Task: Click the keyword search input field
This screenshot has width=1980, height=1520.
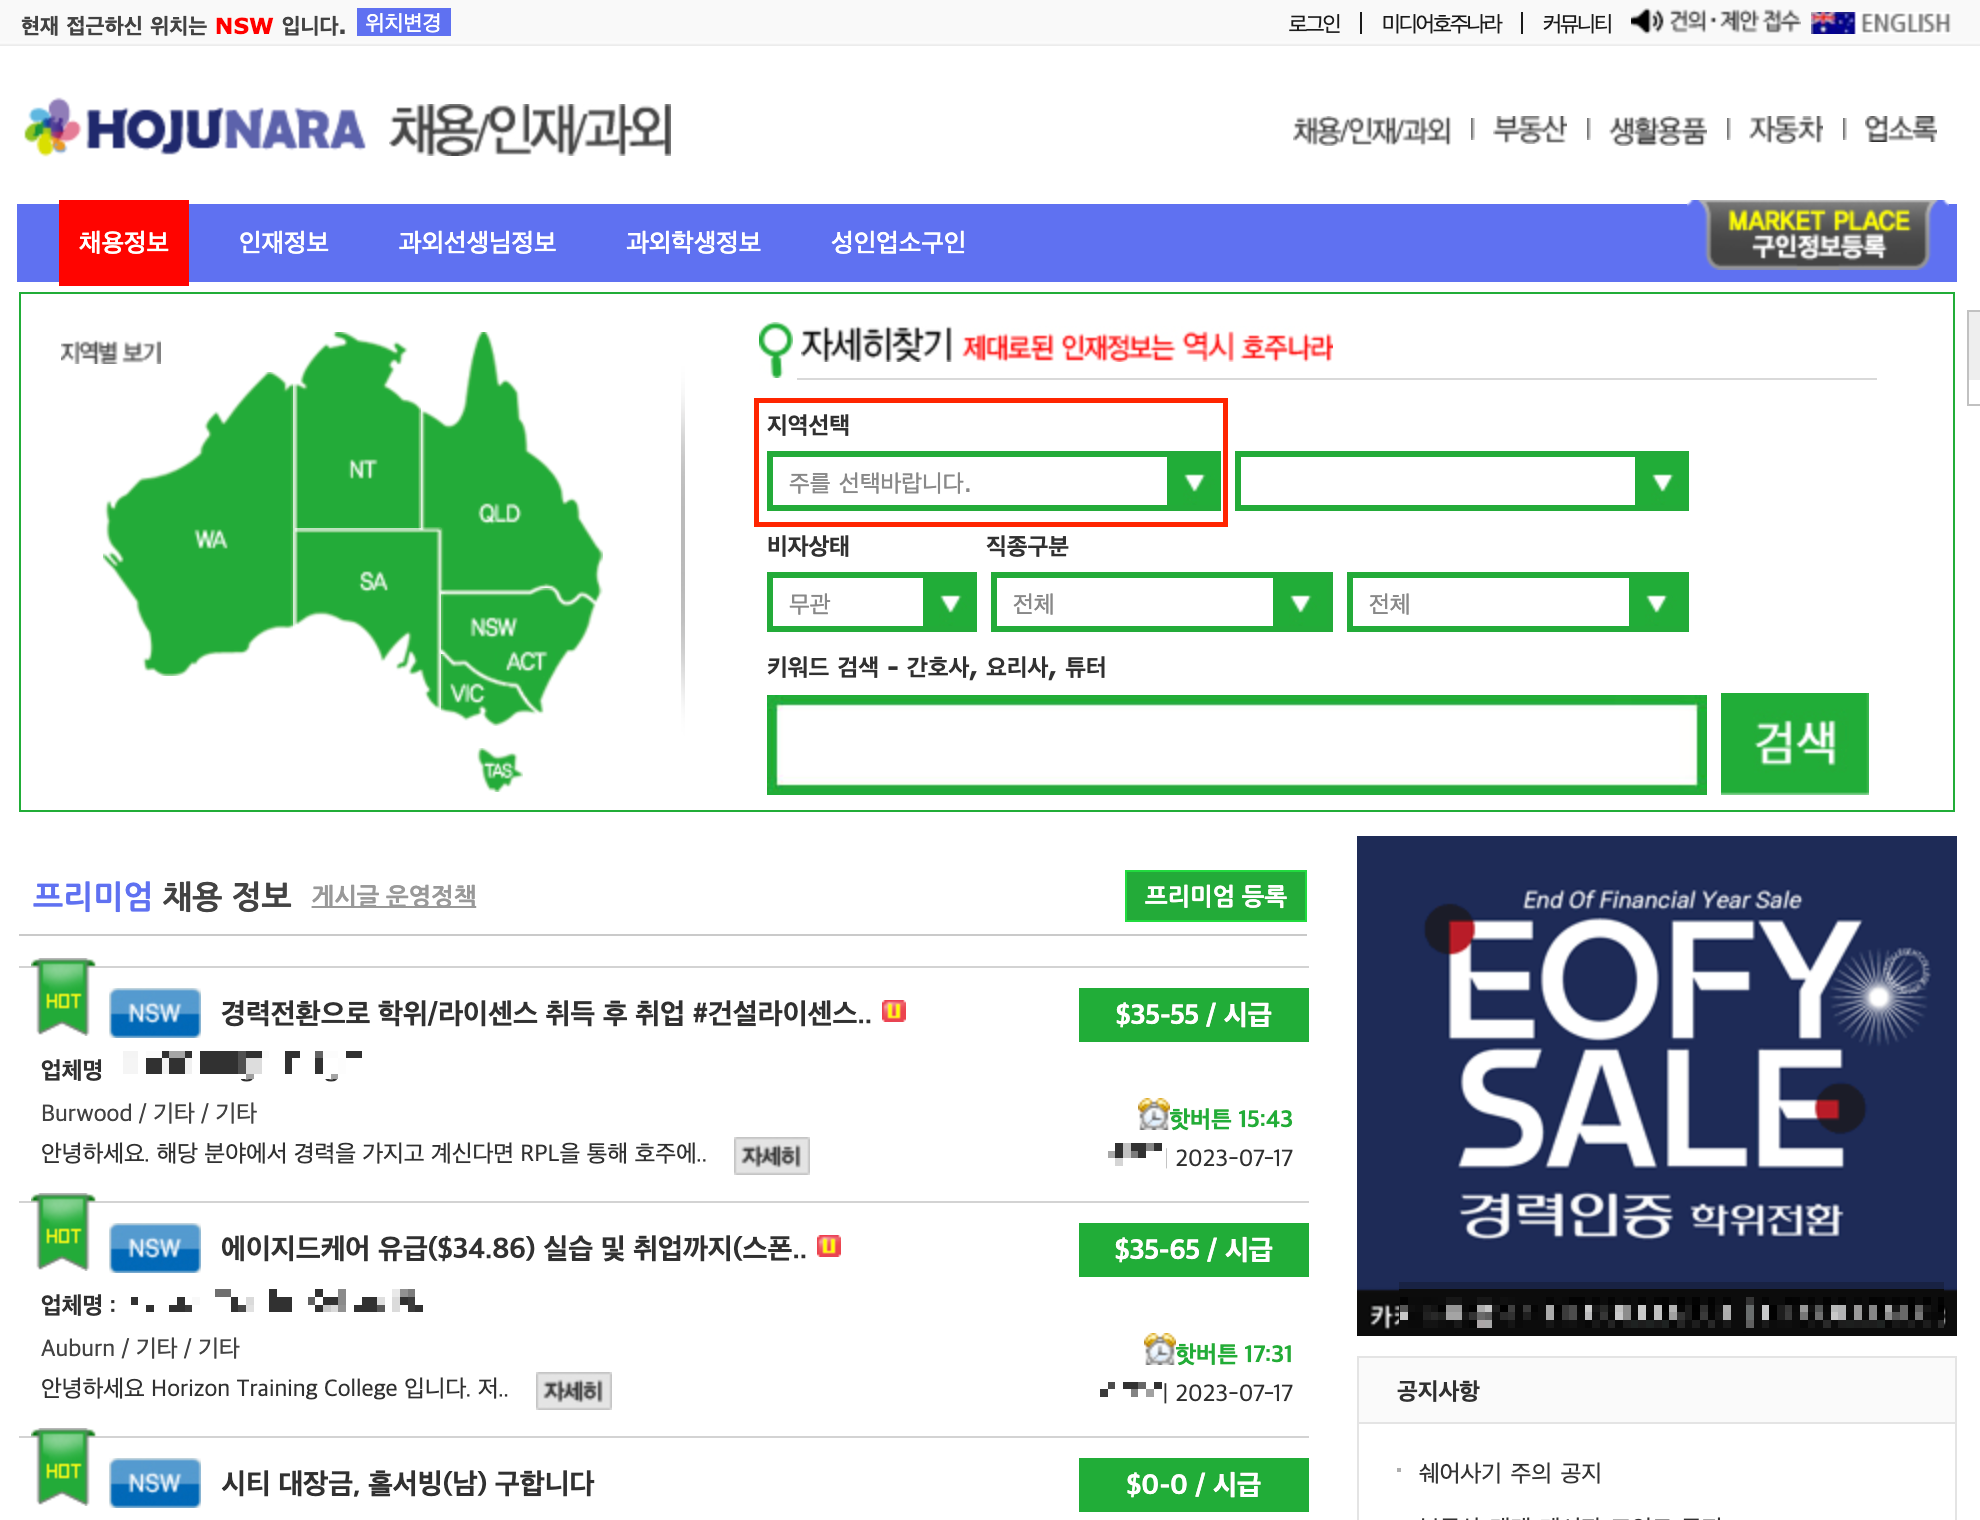Action: click(x=1236, y=744)
